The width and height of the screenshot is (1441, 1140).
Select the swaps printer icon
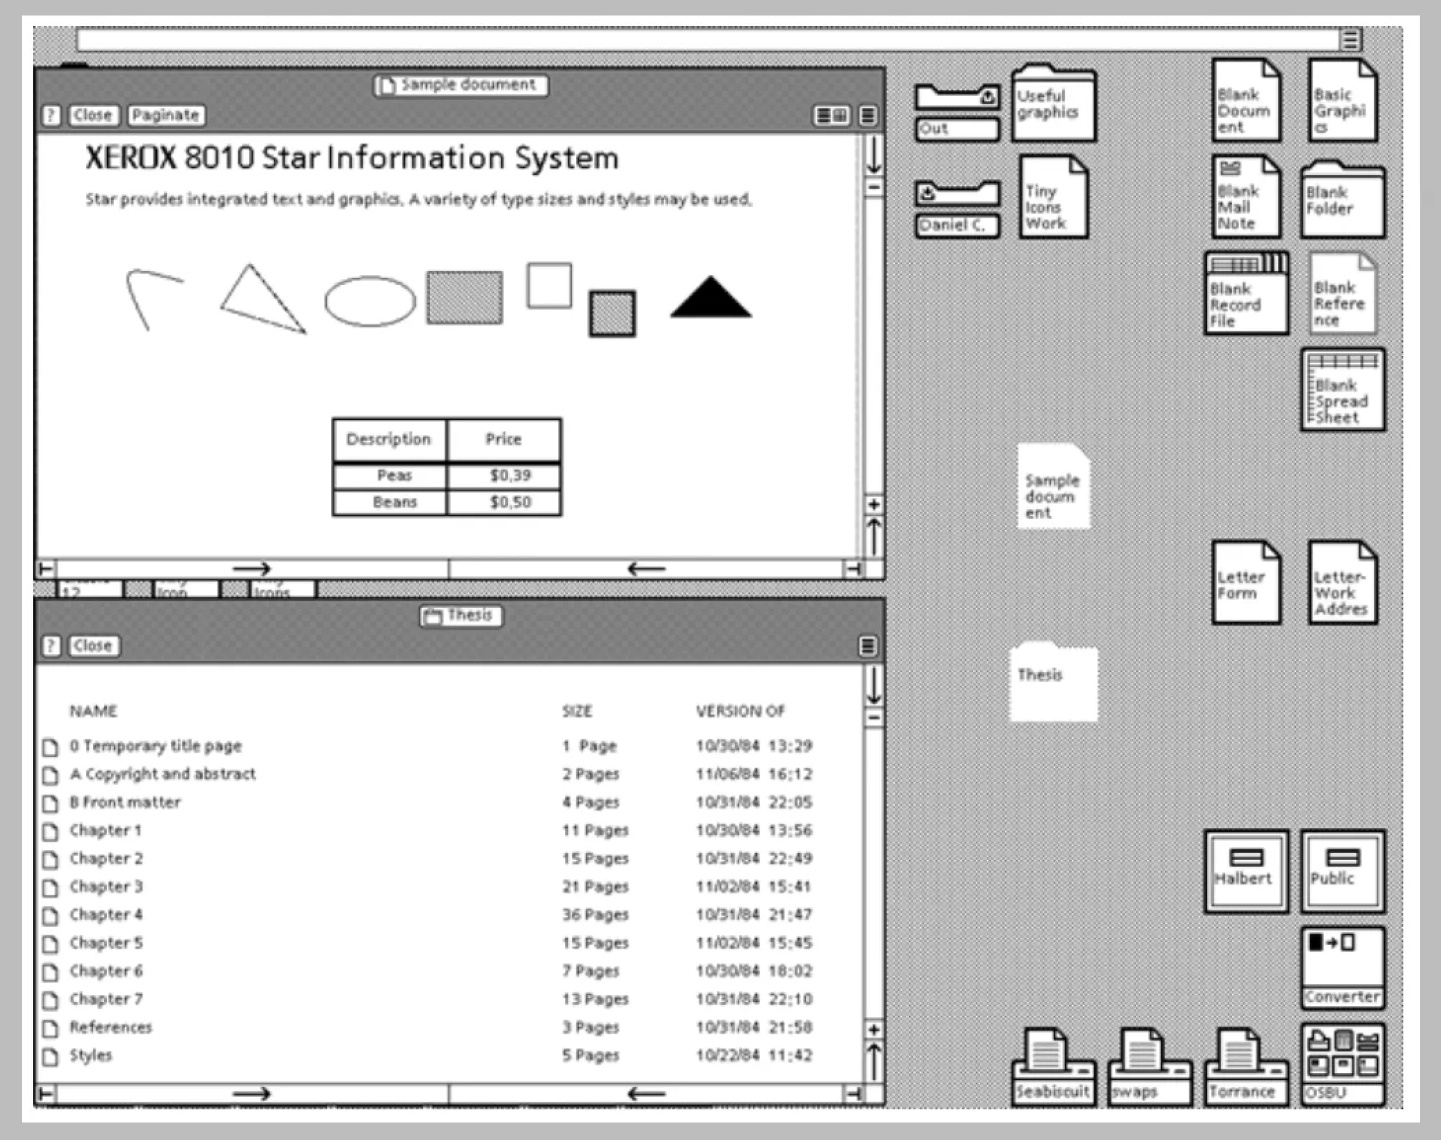(1150, 1066)
